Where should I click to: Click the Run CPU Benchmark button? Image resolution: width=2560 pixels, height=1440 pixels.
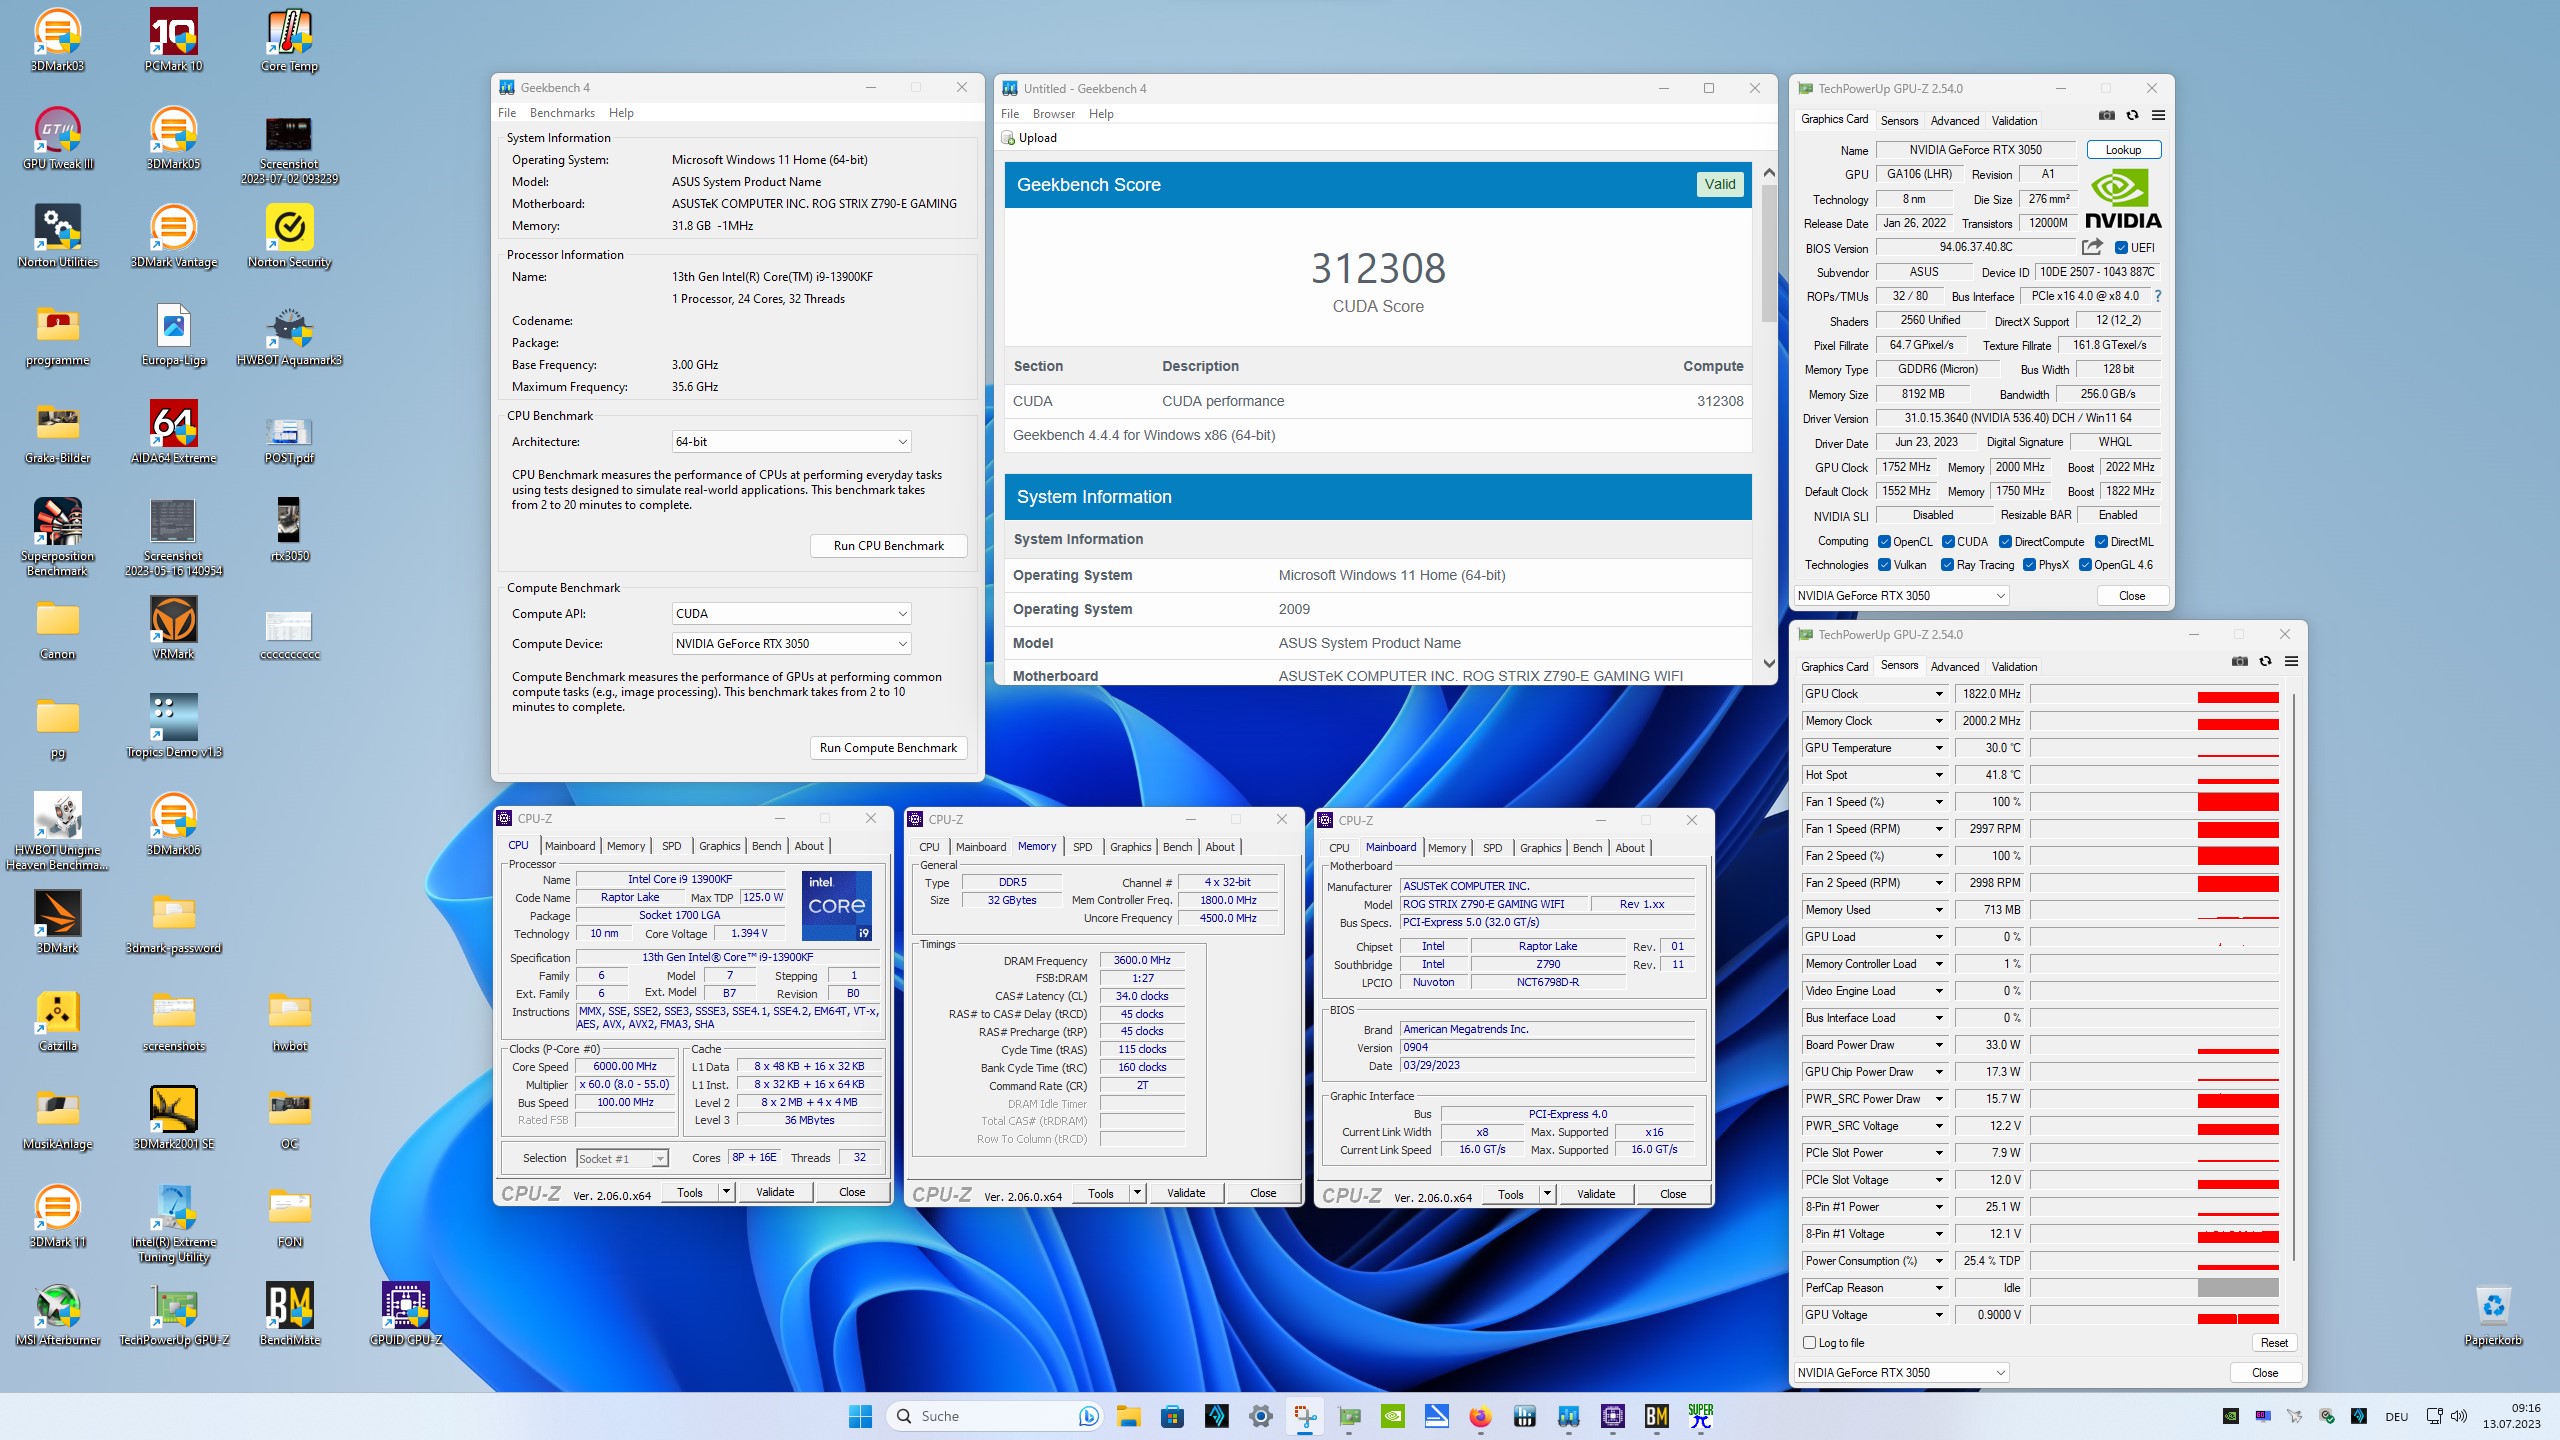[888, 546]
